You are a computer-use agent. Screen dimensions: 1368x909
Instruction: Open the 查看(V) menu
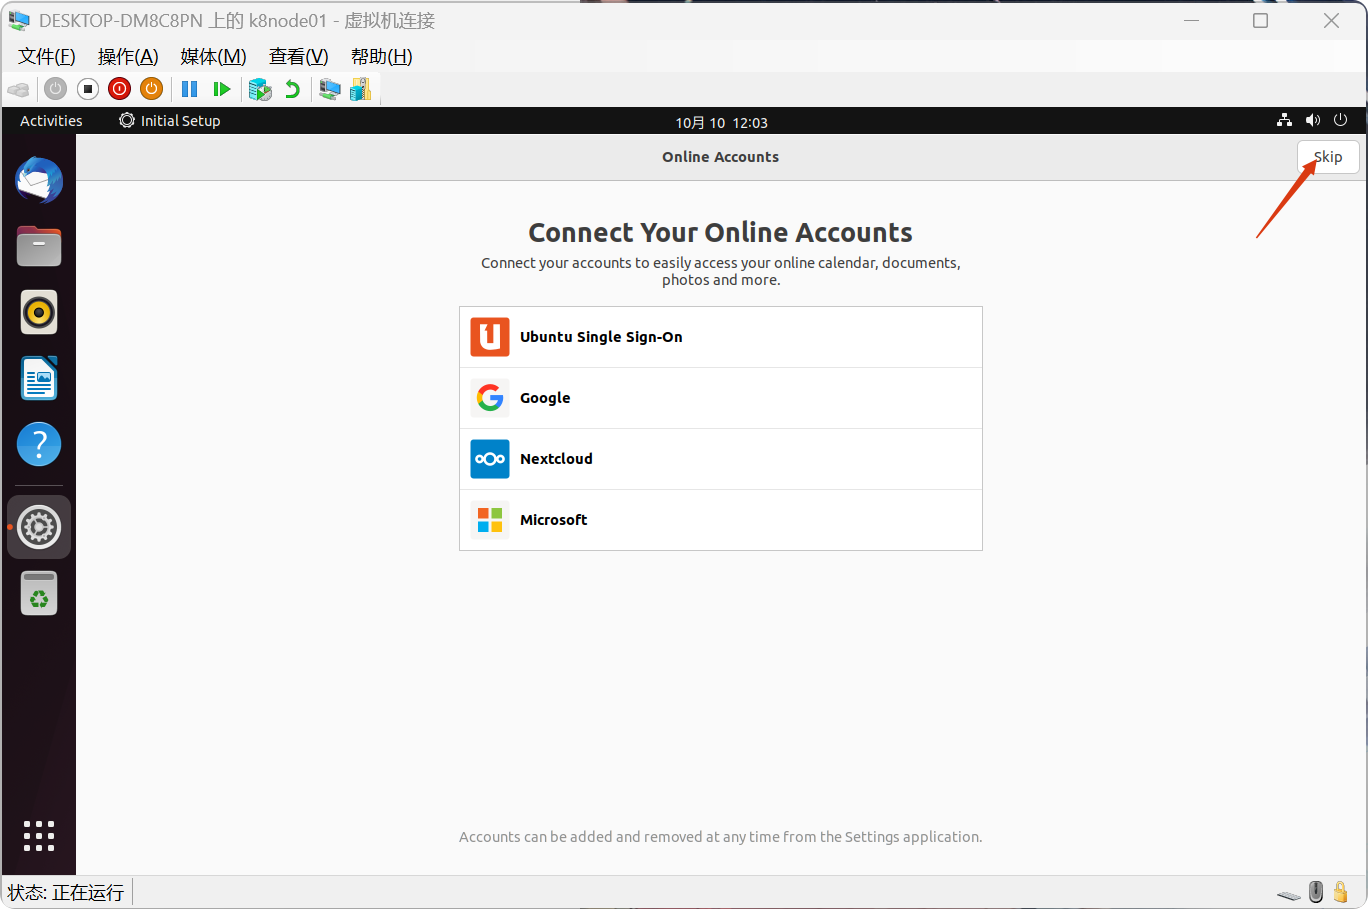[298, 57]
